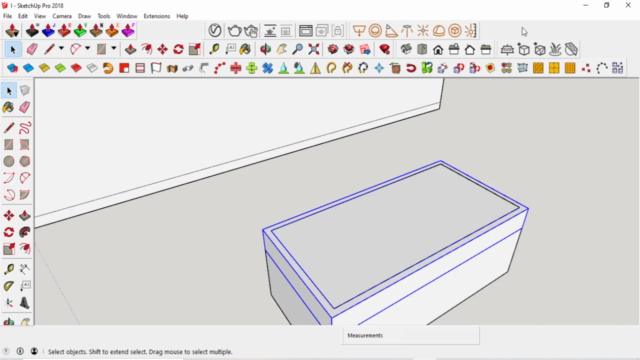Open the File menu
This screenshot has width=640, height=360.
pyautogui.click(x=7, y=16)
